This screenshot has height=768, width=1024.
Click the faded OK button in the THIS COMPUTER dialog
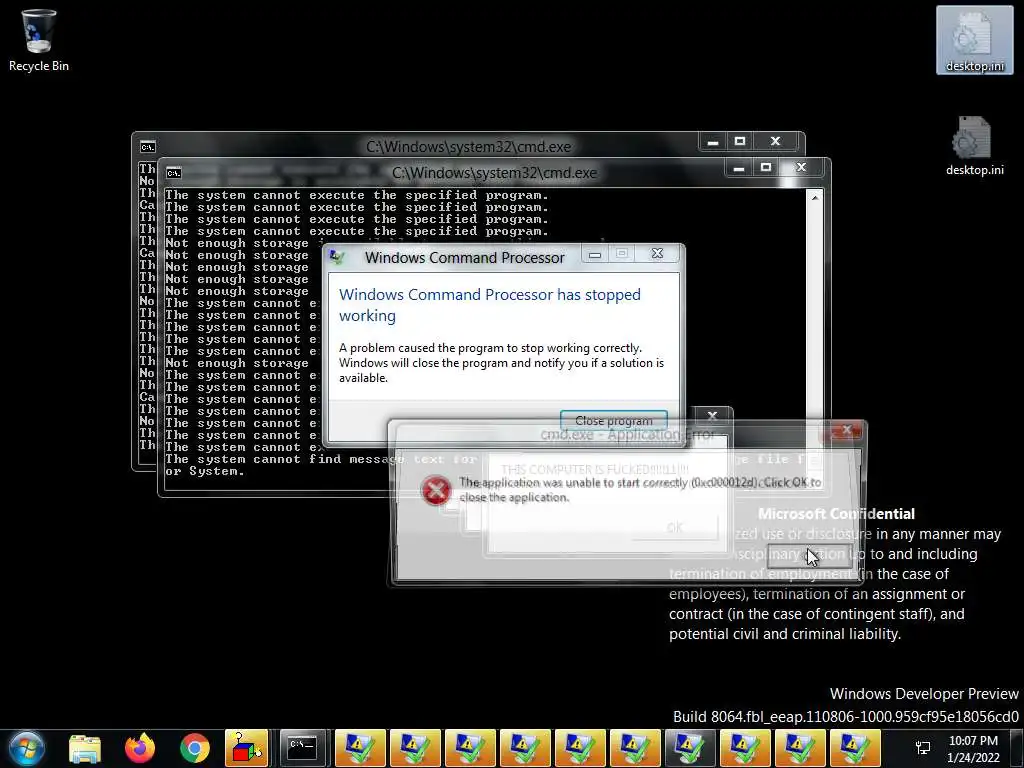(x=675, y=527)
